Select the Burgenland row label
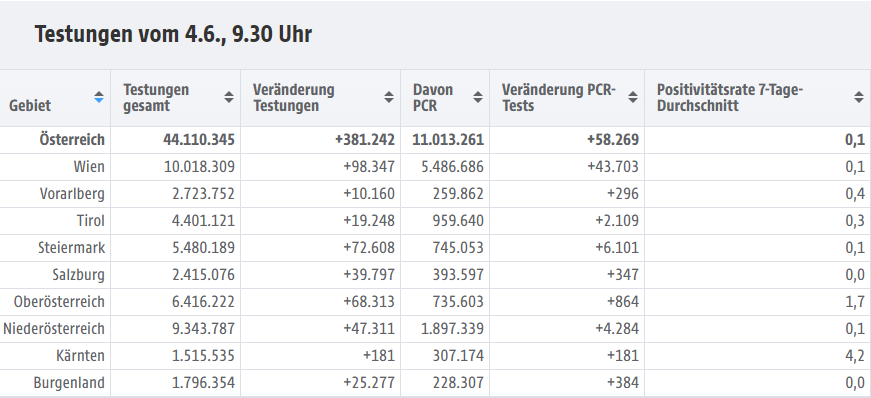 coord(69,383)
